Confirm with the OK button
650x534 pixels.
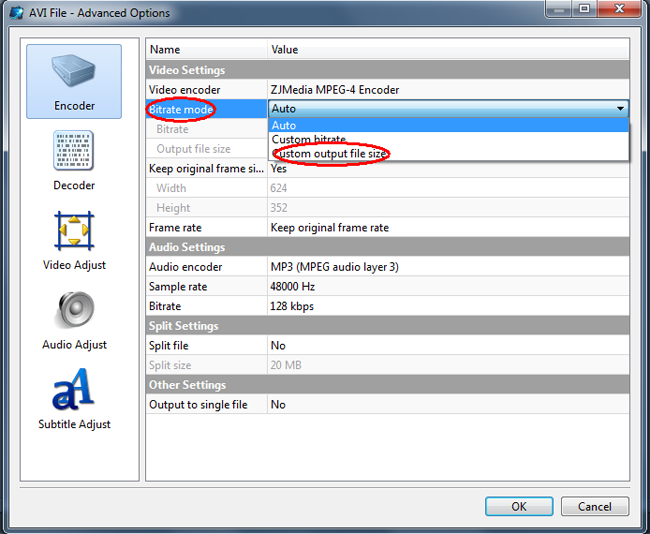click(519, 506)
